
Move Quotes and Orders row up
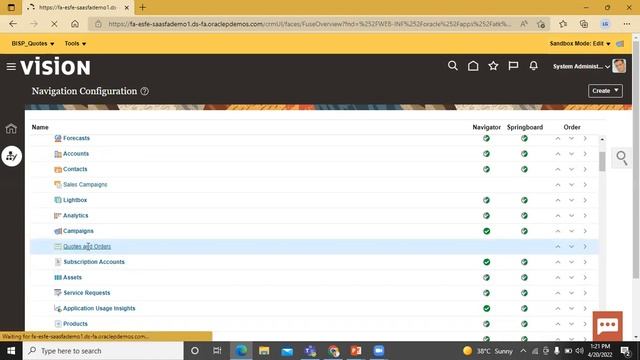click(558, 247)
